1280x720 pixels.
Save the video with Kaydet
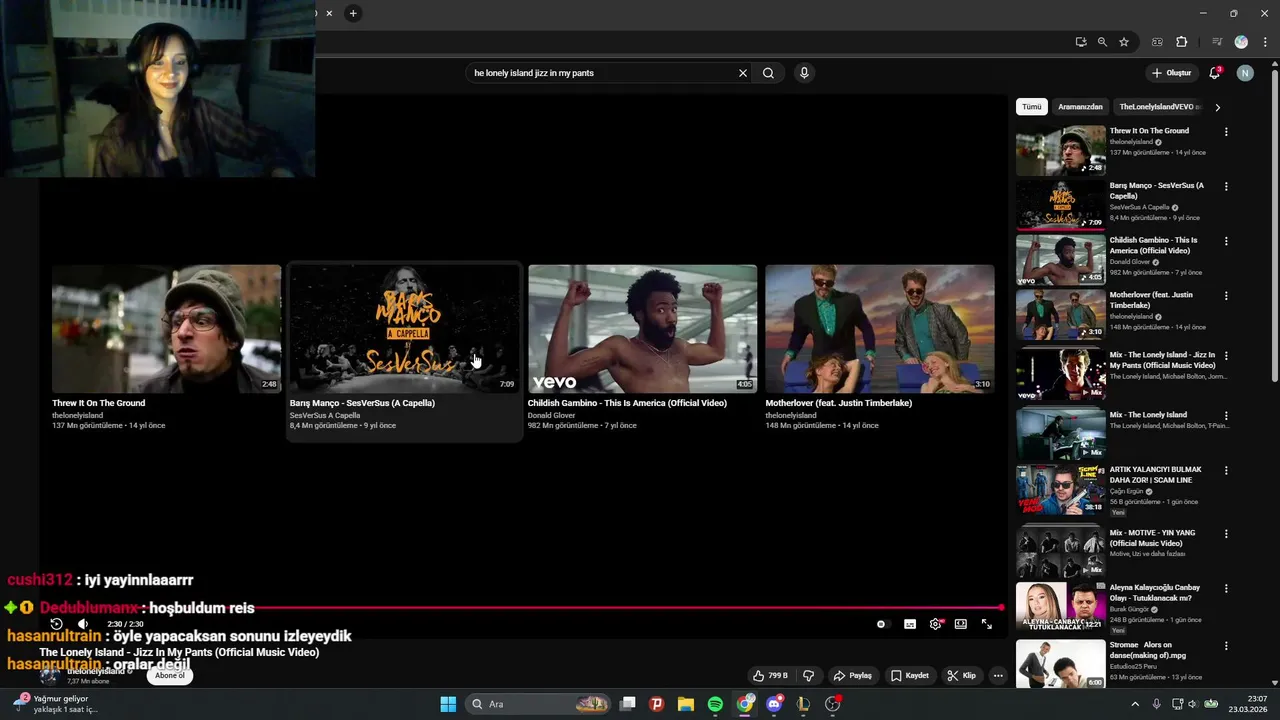point(910,676)
